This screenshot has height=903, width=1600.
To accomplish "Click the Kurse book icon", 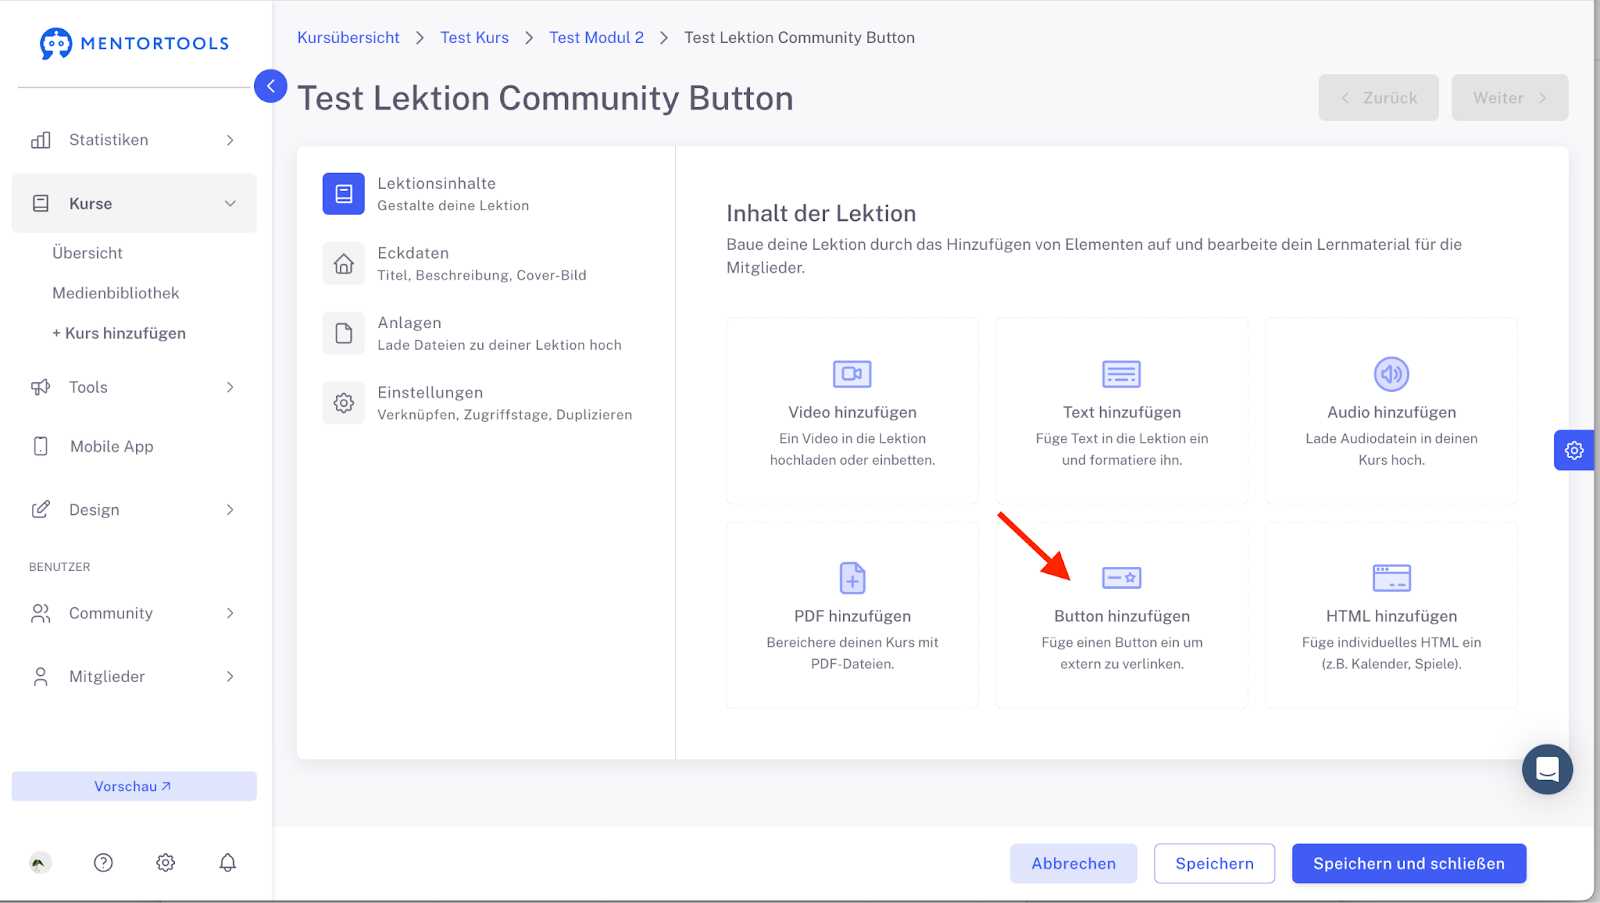I will tap(41, 203).
